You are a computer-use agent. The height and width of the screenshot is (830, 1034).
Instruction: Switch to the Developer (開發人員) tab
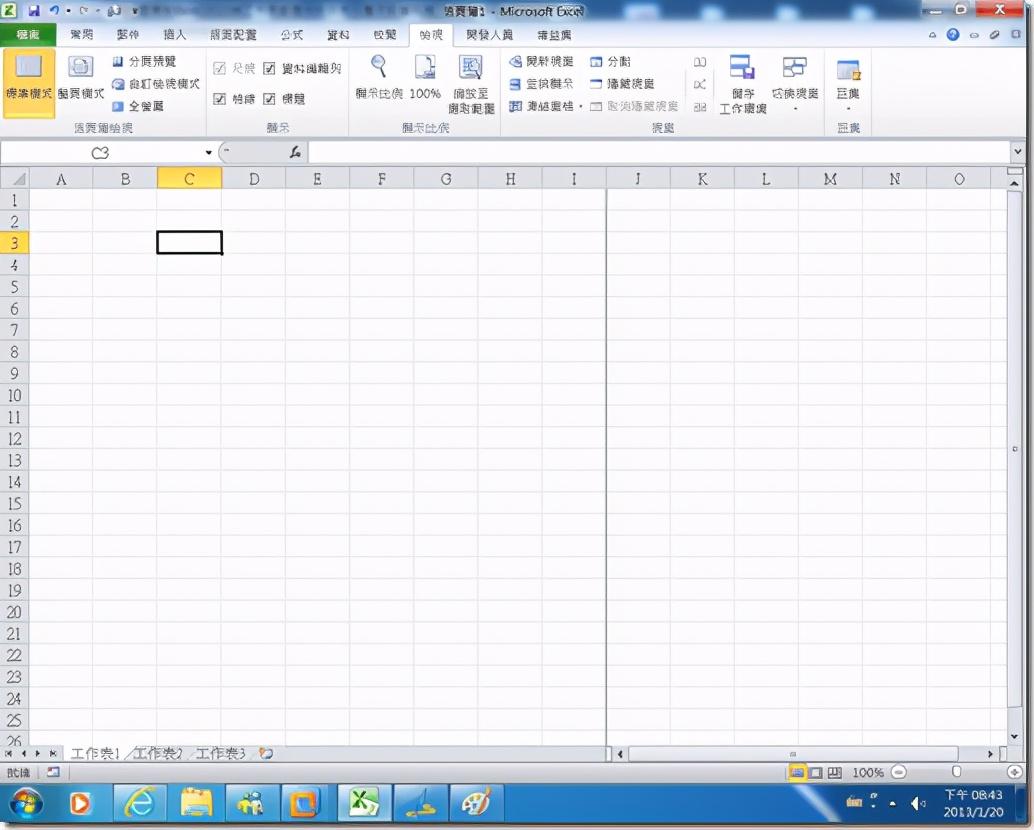[x=489, y=34]
